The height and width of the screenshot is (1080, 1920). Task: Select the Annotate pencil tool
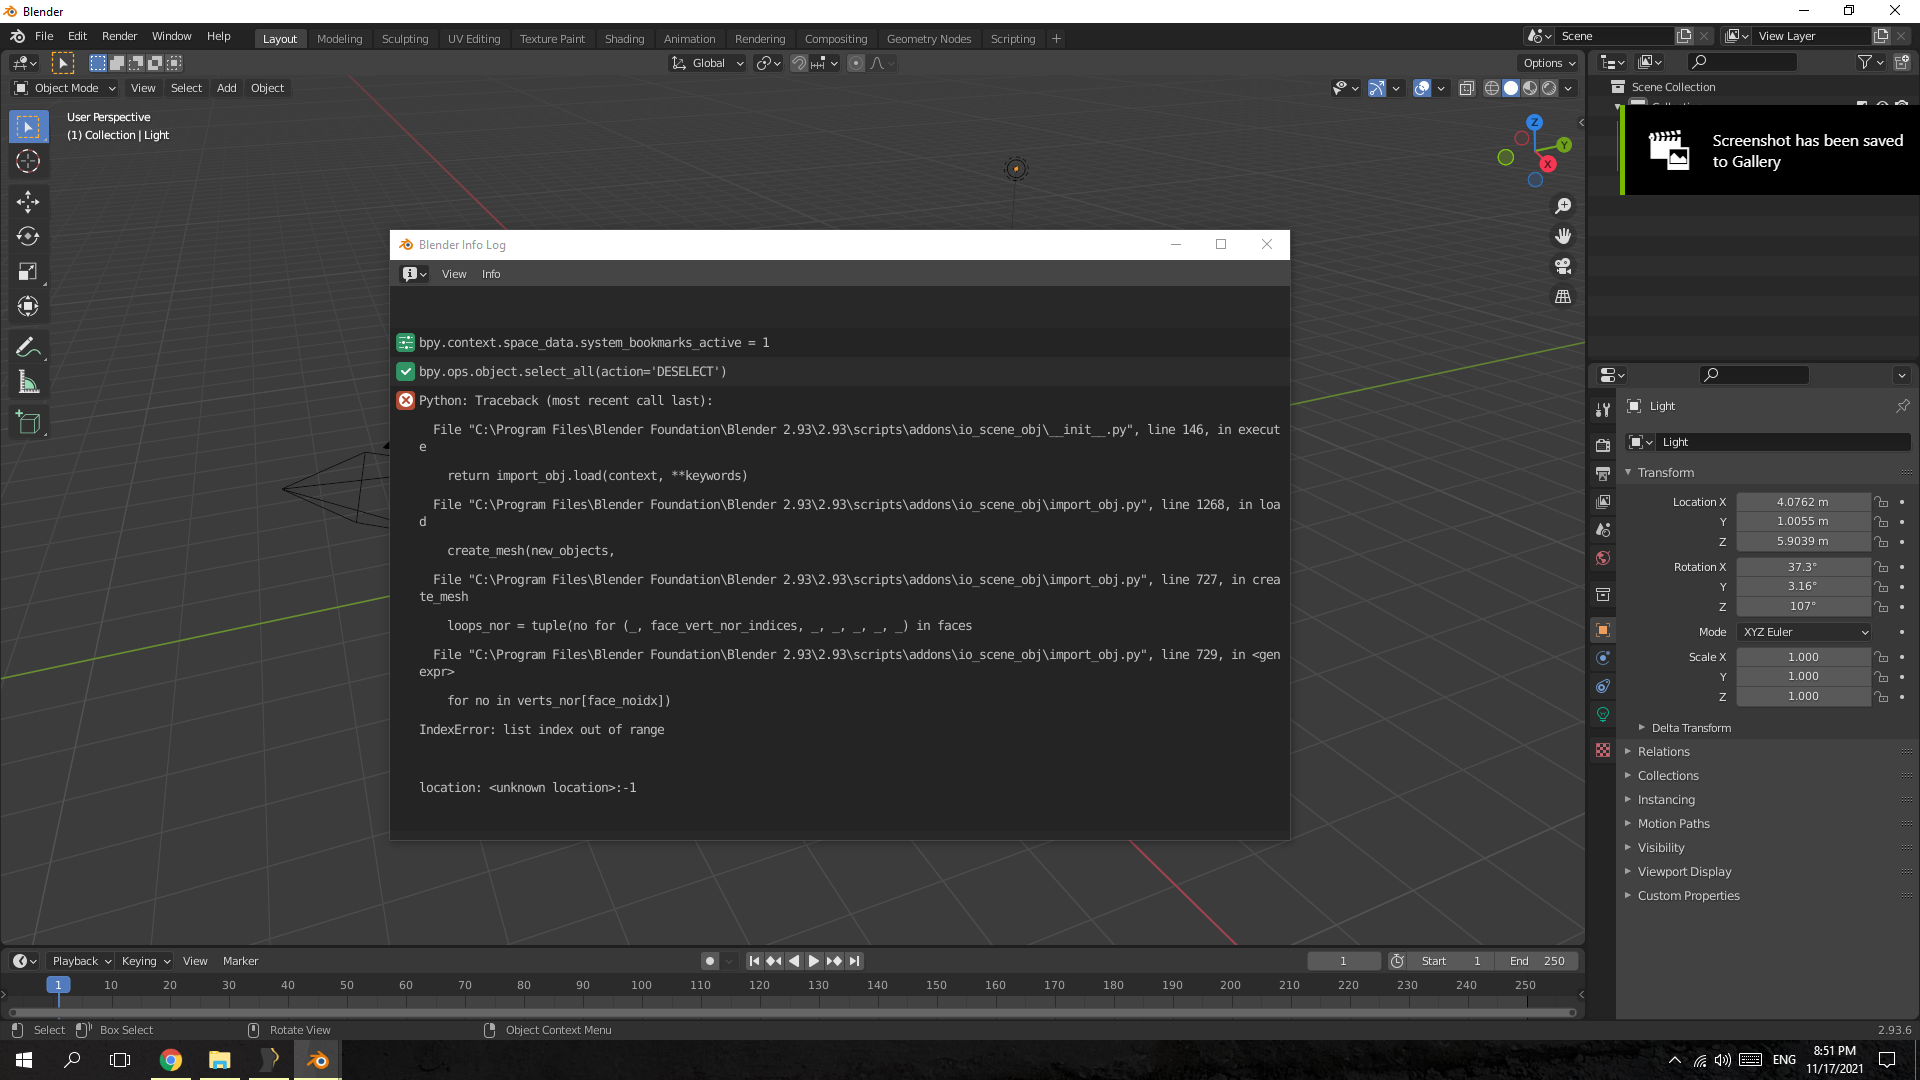click(x=28, y=348)
